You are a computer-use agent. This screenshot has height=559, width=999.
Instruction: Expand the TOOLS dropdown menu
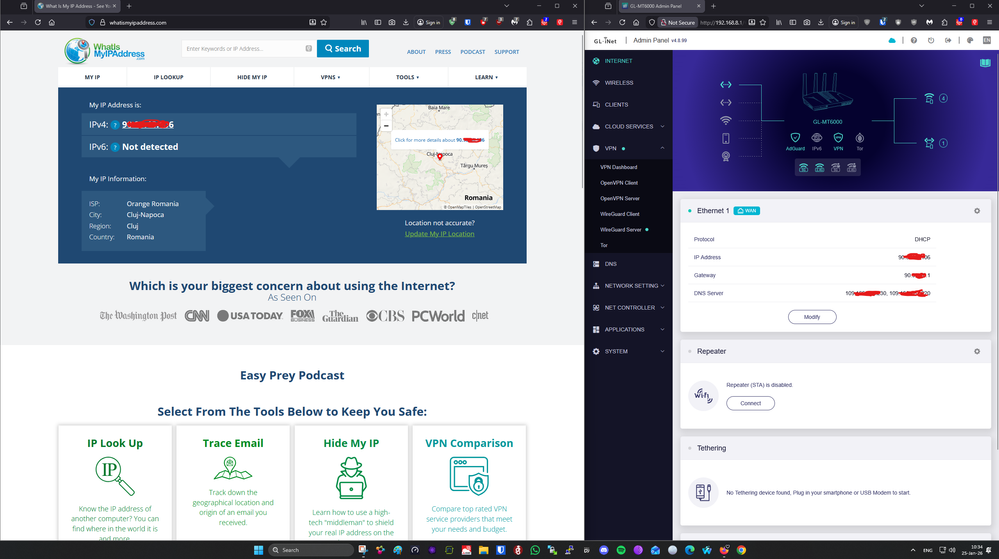coord(407,77)
